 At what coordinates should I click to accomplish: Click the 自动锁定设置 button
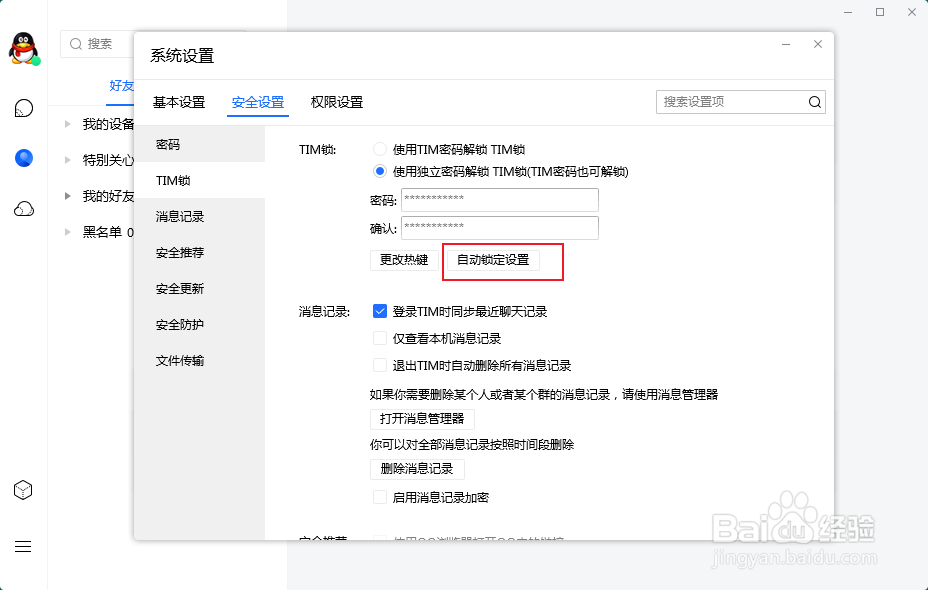(x=493, y=260)
